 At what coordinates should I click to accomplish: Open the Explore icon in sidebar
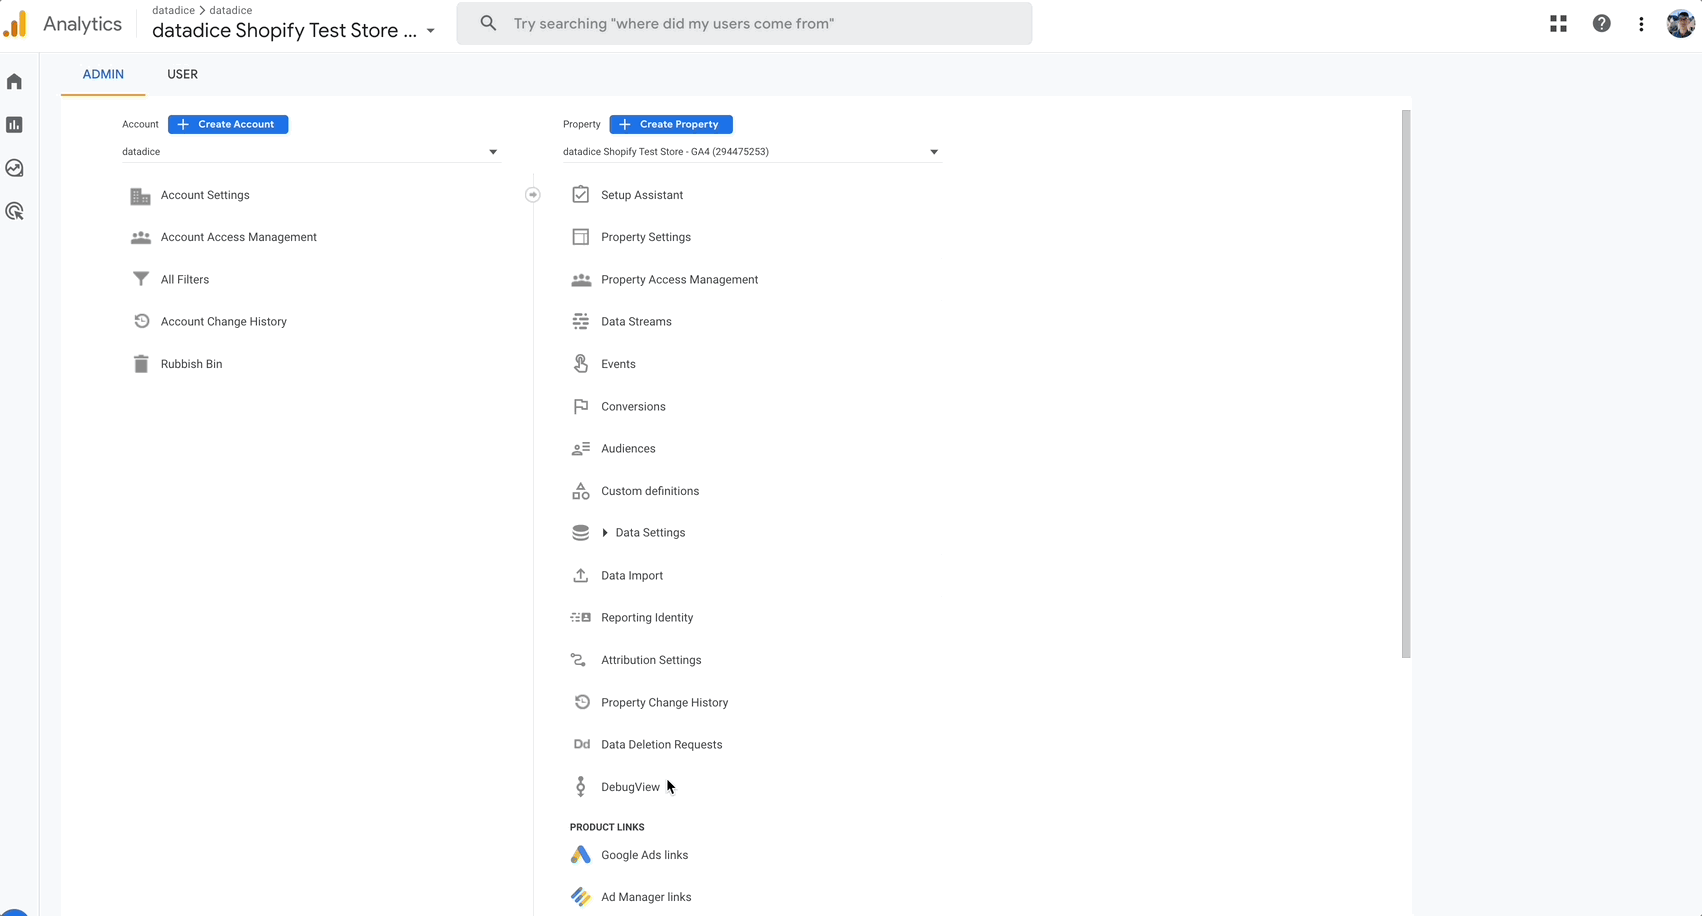14,168
